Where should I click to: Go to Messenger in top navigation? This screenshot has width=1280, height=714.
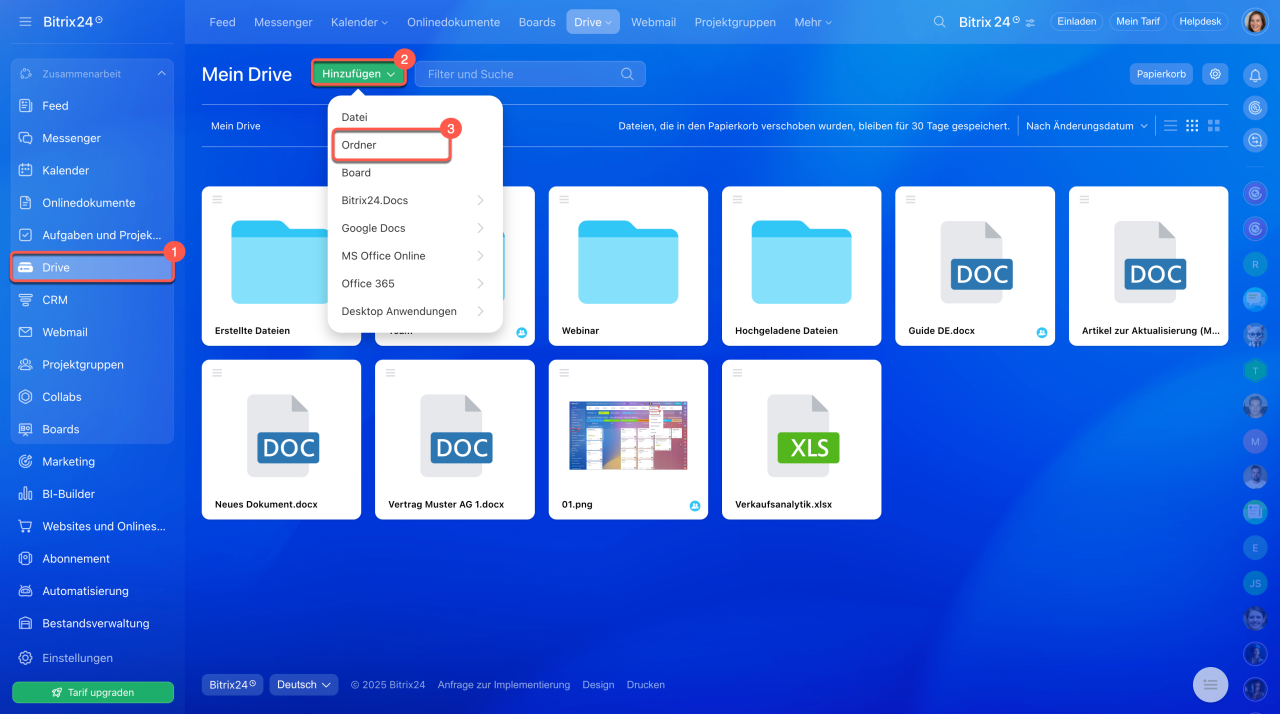[x=283, y=22]
